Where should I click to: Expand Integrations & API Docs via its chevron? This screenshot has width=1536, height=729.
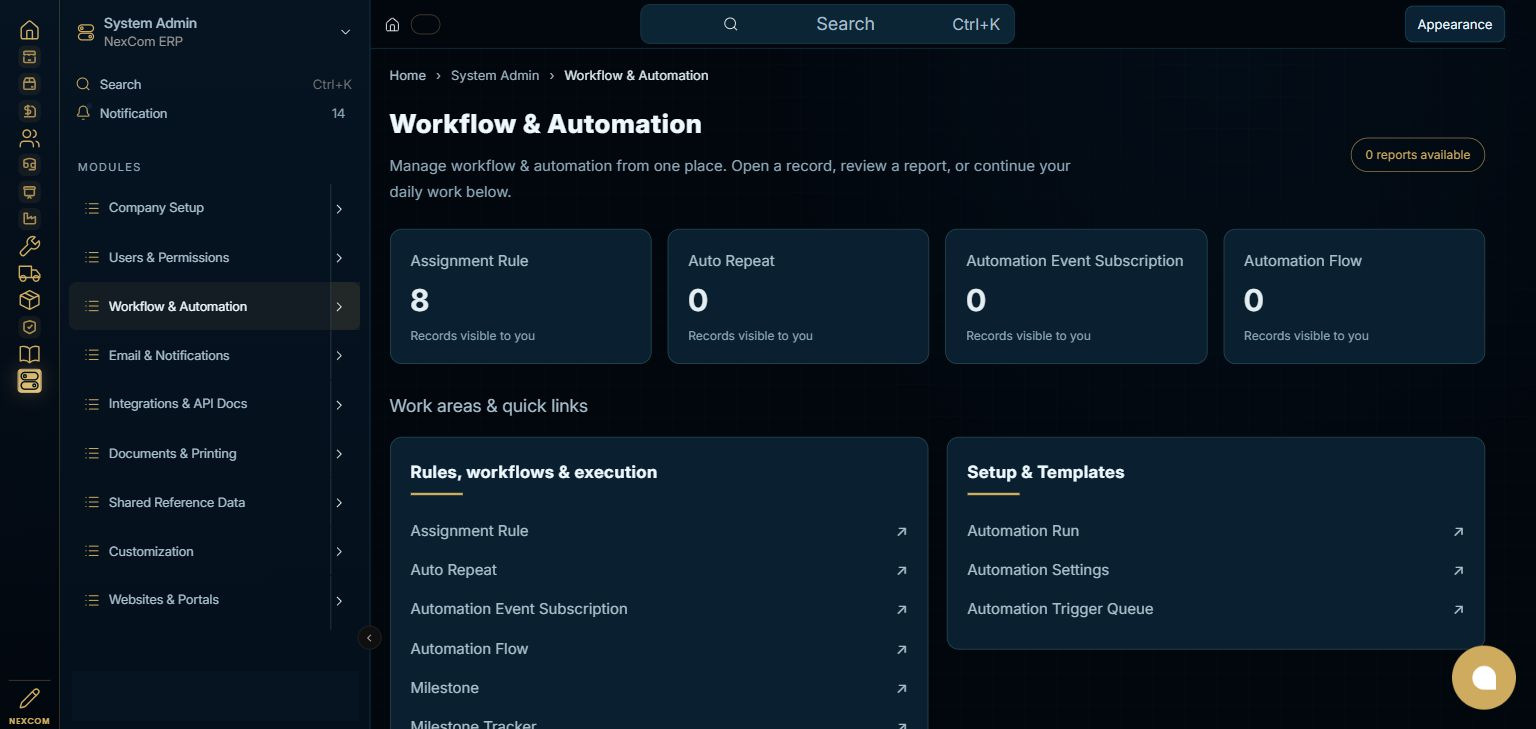pyautogui.click(x=339, y=405)
